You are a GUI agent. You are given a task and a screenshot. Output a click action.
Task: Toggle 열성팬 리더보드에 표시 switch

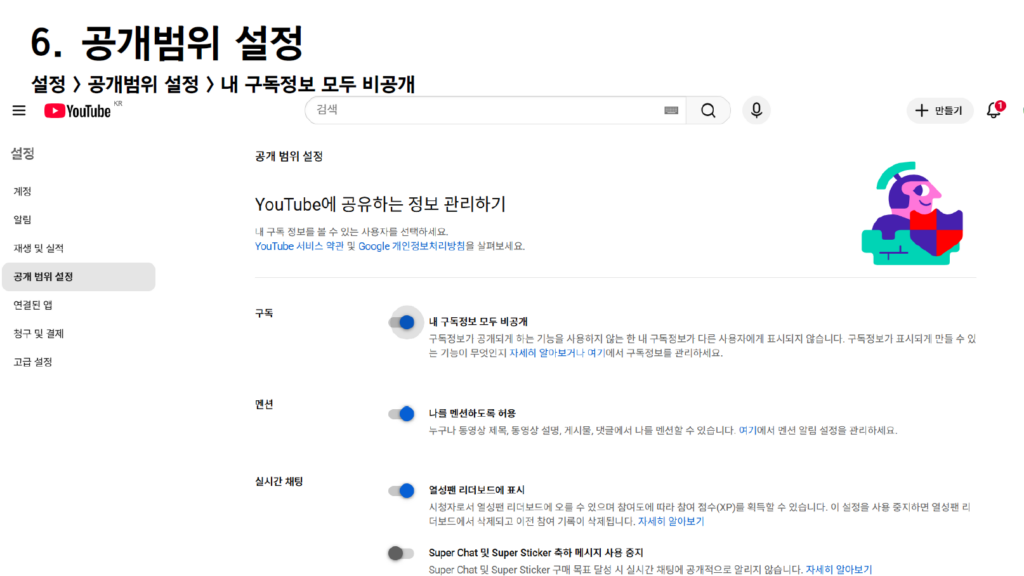click(x=402, y=490)
